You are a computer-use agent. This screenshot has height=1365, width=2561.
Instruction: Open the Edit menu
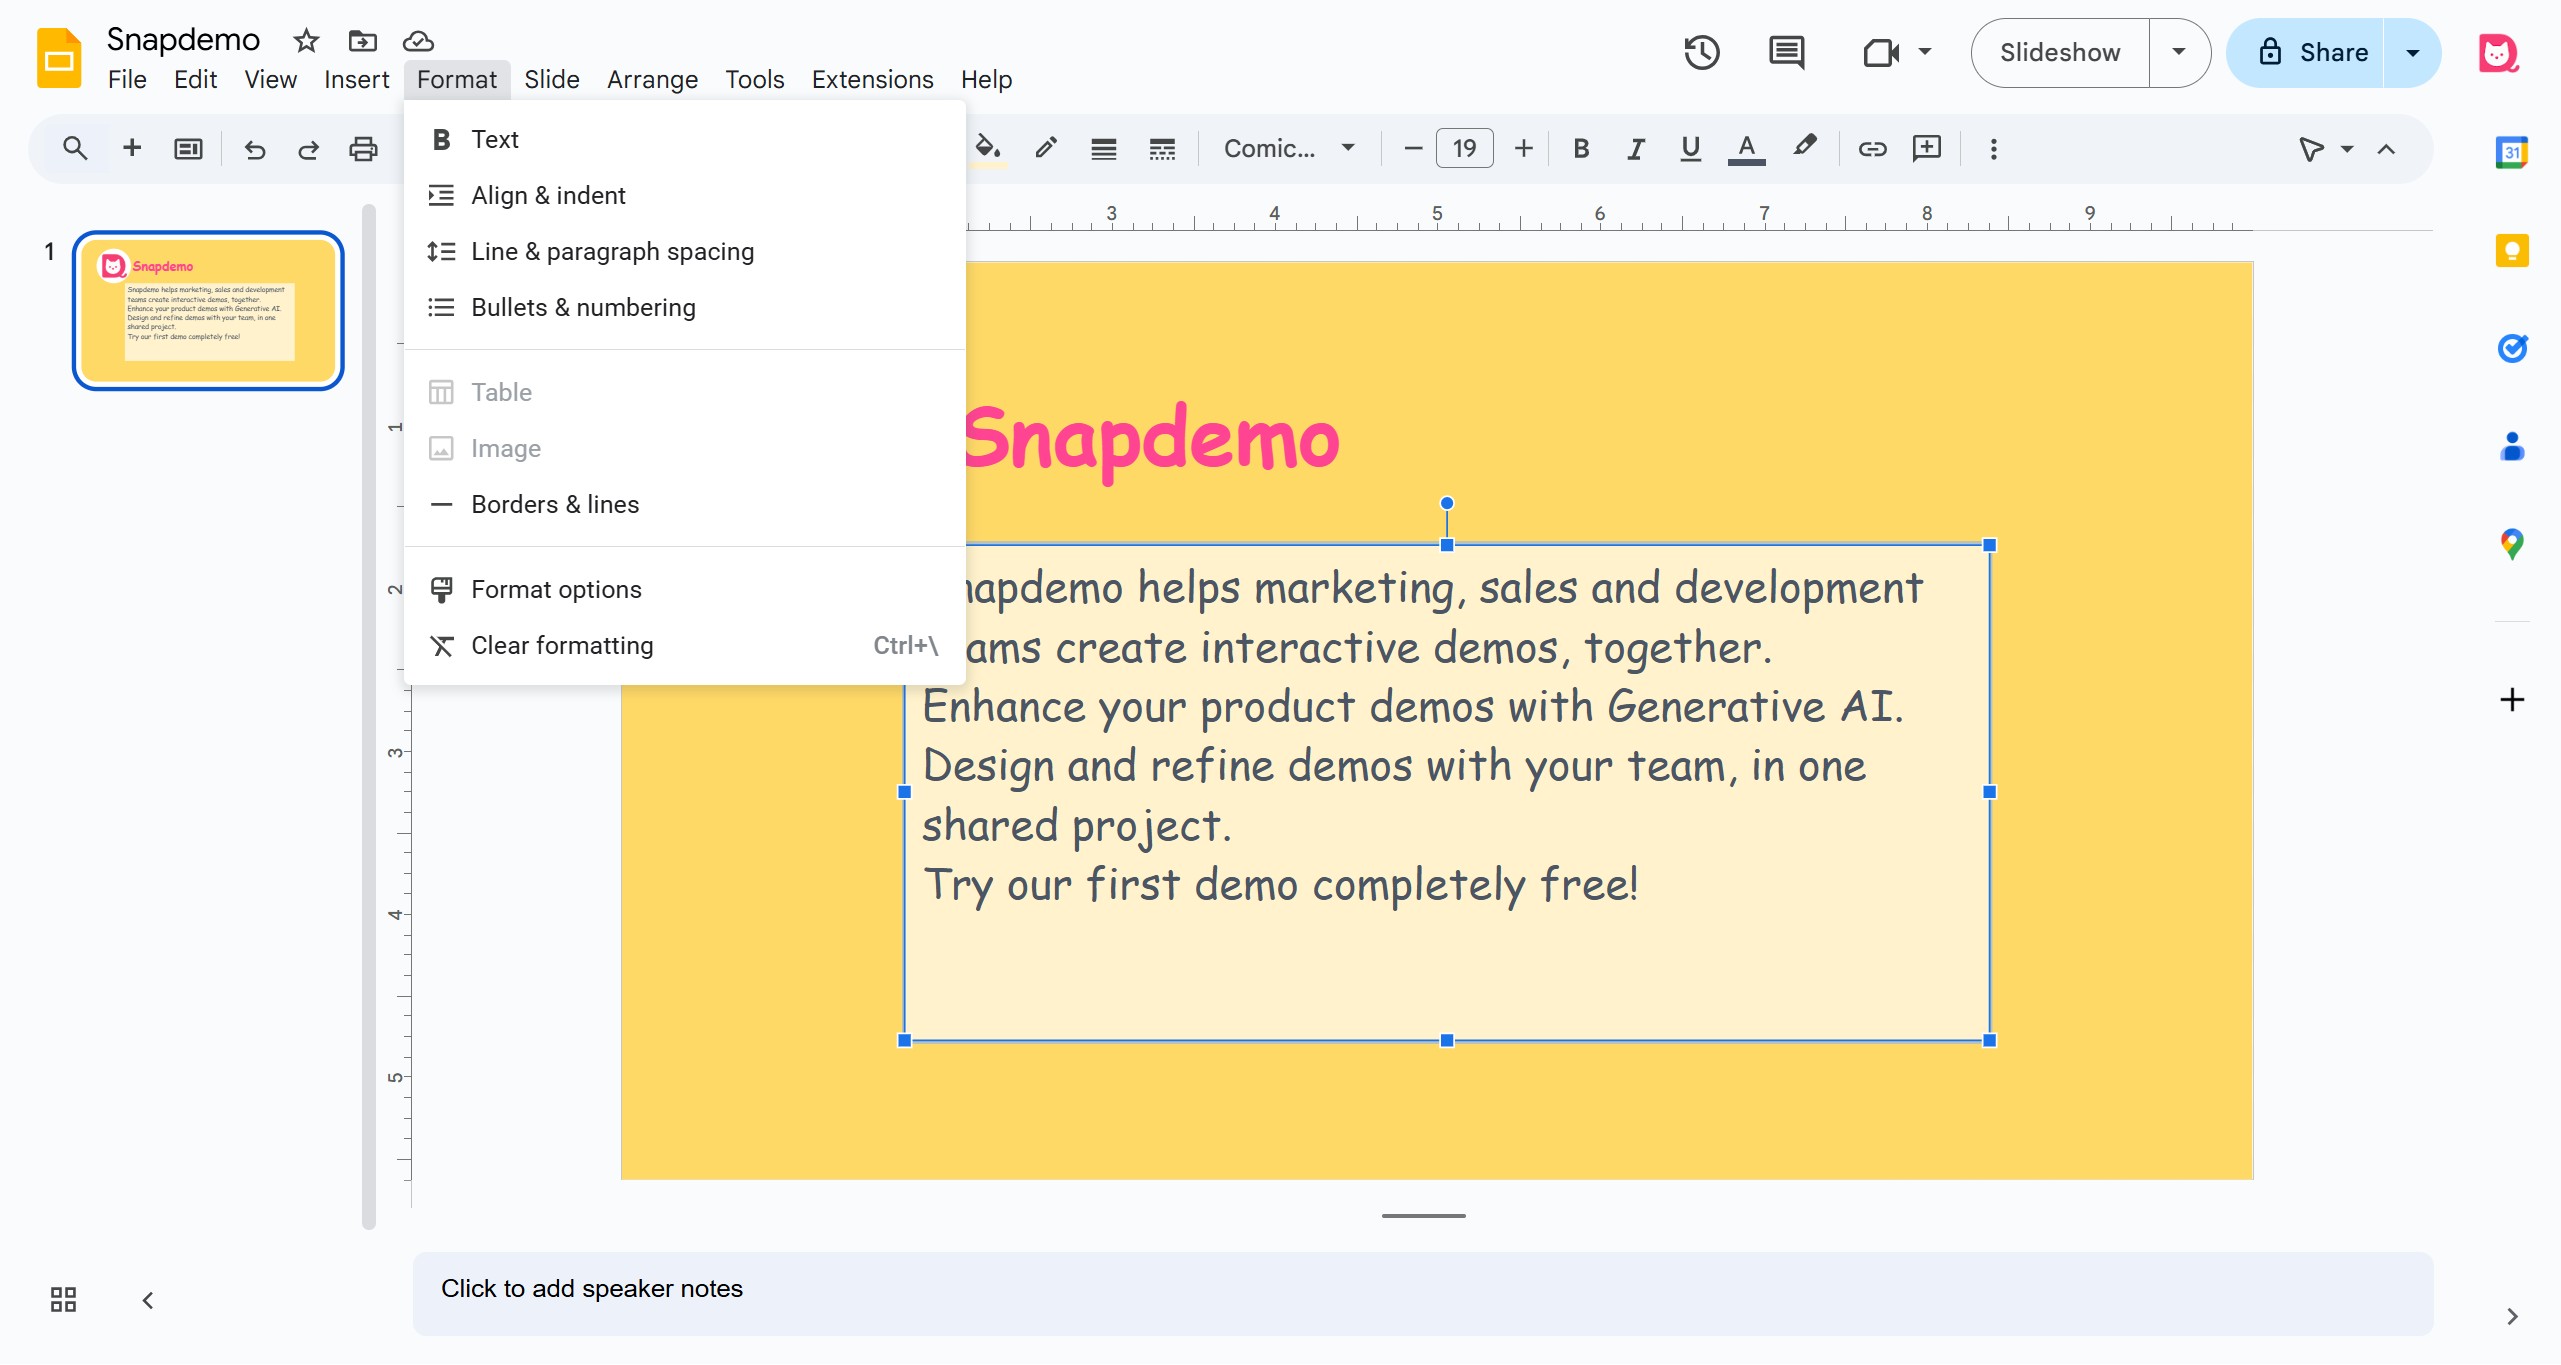click(195, 80)
